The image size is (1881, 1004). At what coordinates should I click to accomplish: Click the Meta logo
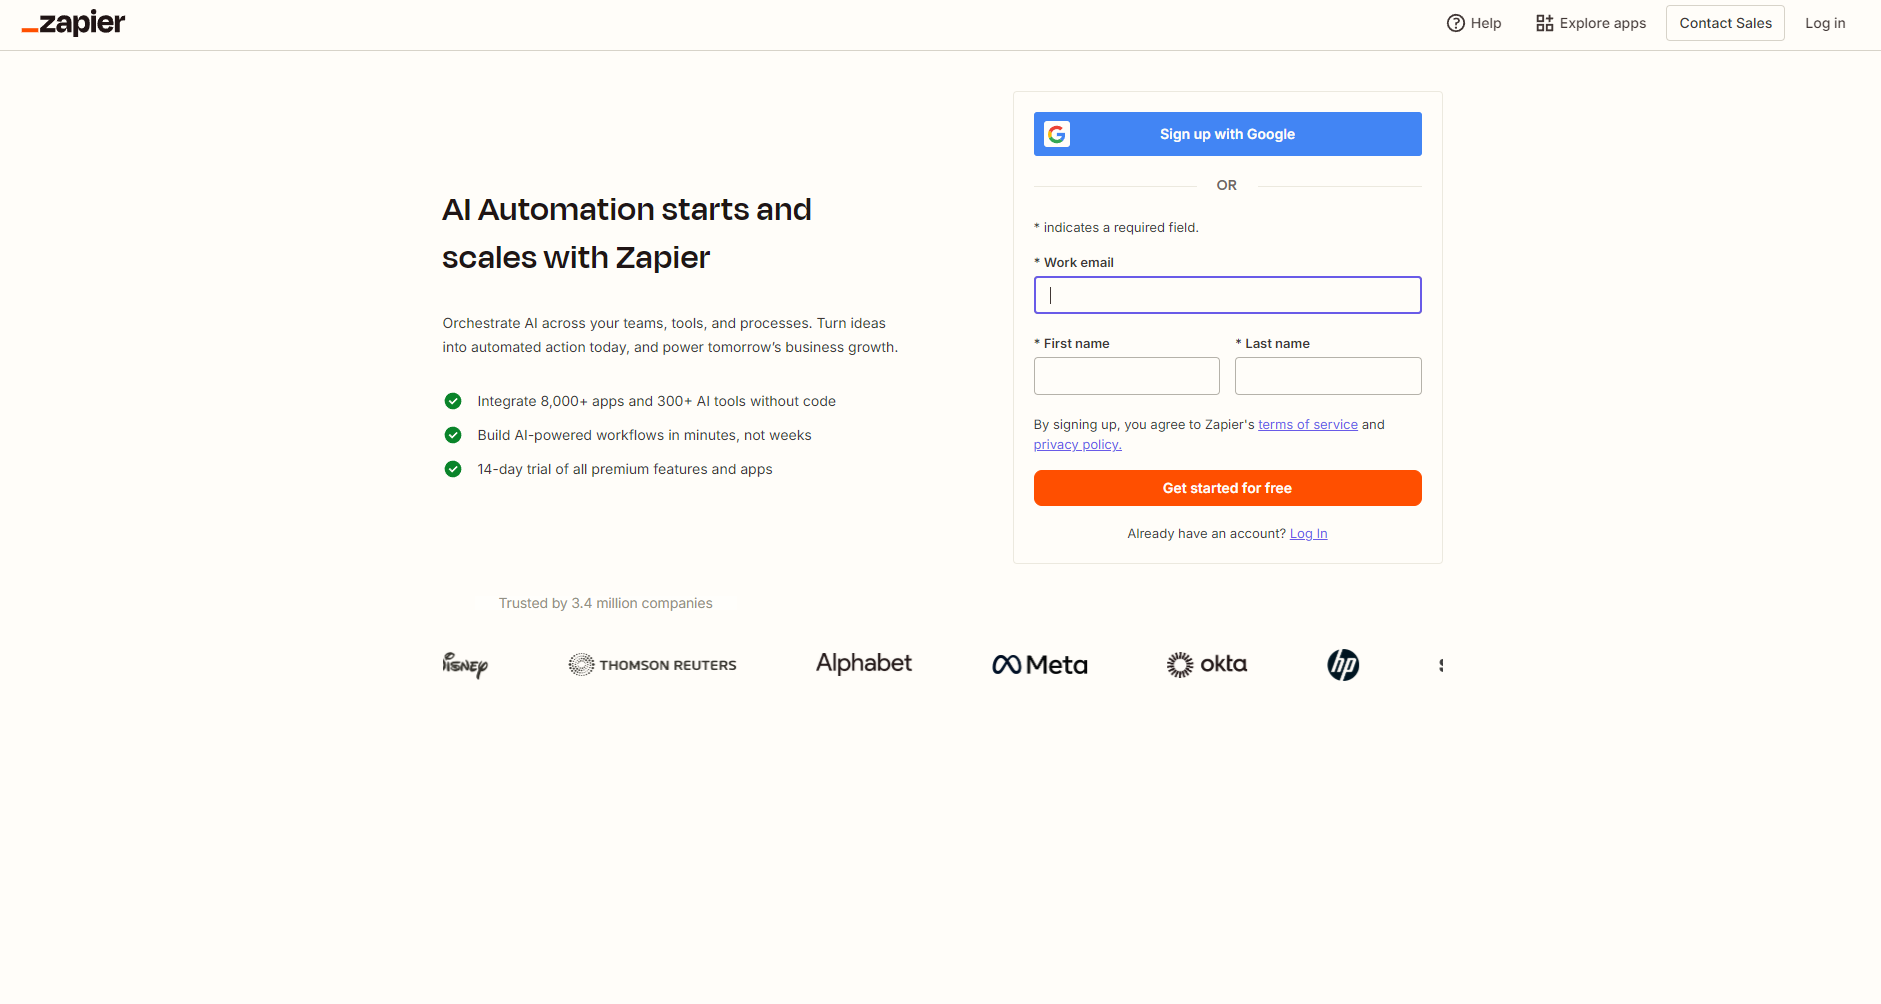tap(1039, 665)
